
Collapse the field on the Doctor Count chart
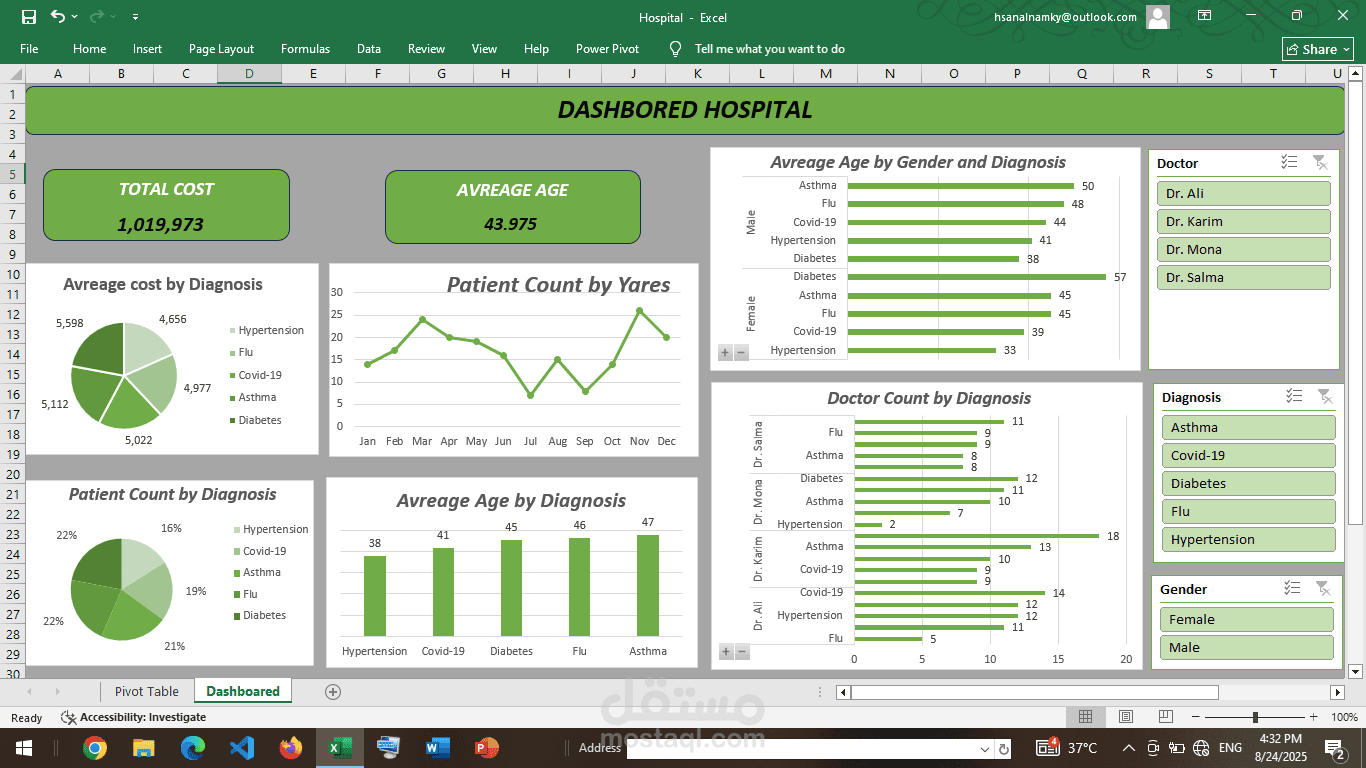point(742,652)
